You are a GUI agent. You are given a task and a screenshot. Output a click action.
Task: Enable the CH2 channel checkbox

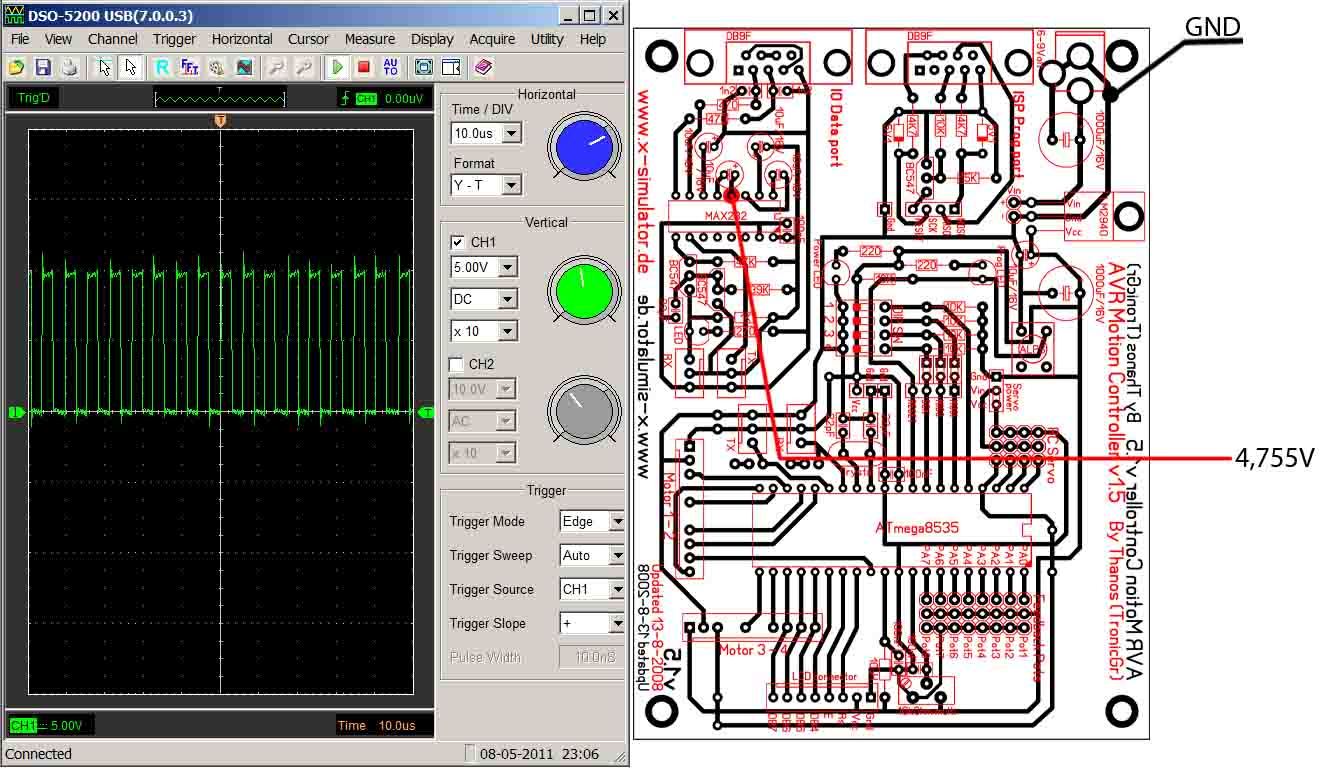[457, 364]
